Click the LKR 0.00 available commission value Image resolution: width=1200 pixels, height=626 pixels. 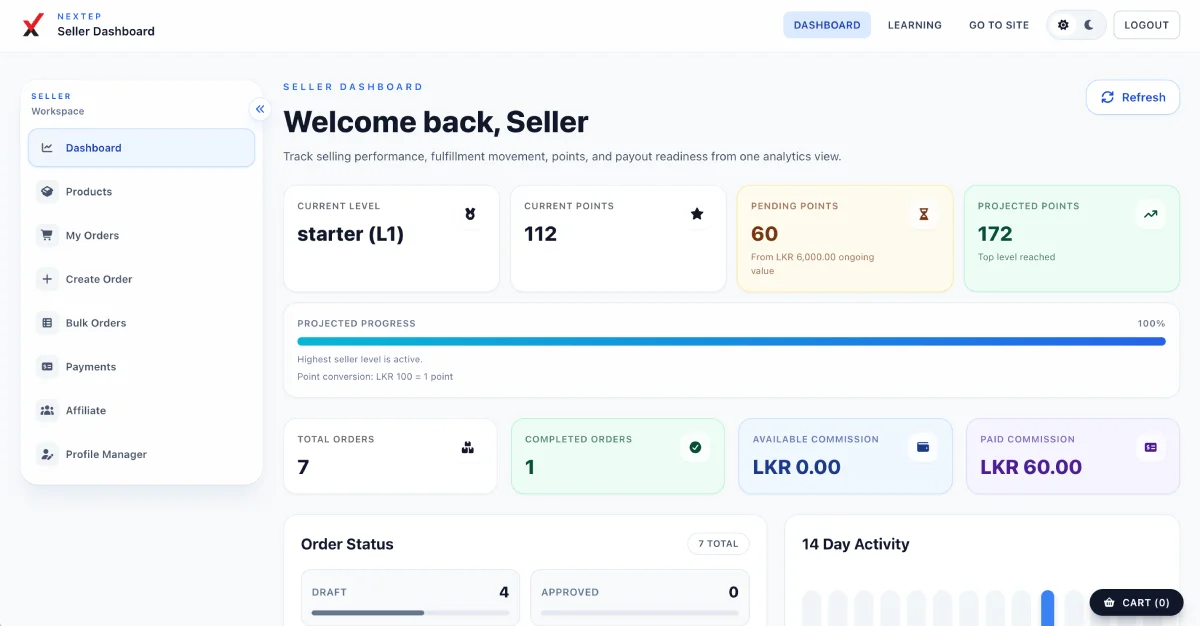coord(797,467)
